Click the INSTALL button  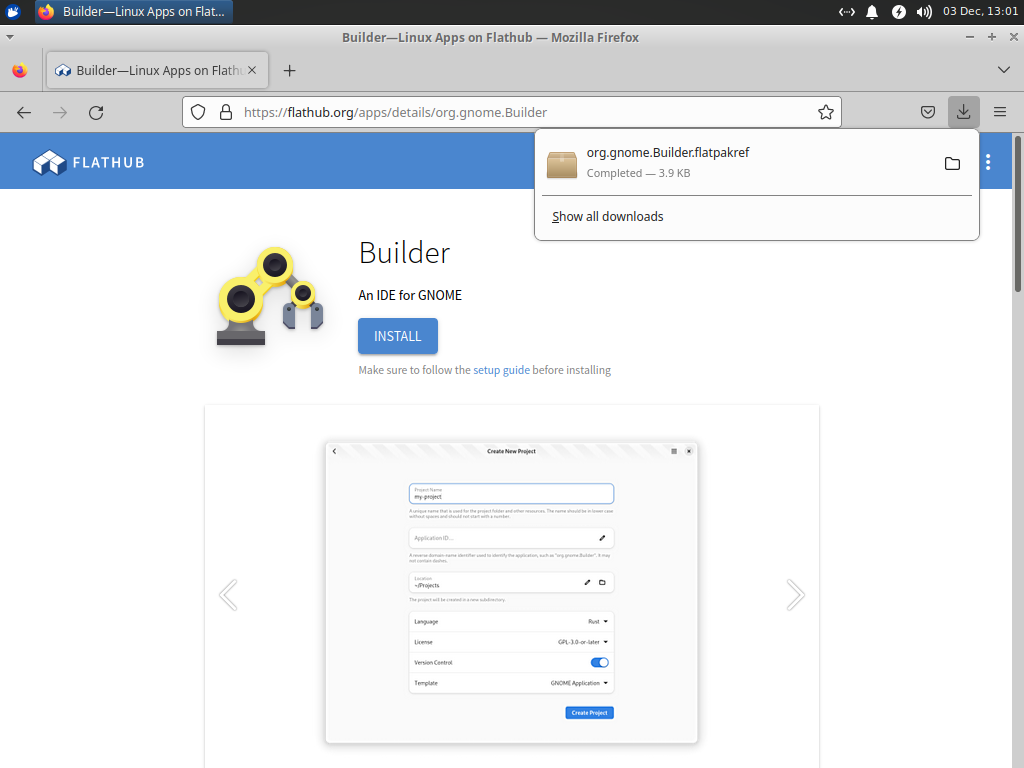[x=397, y=336]
